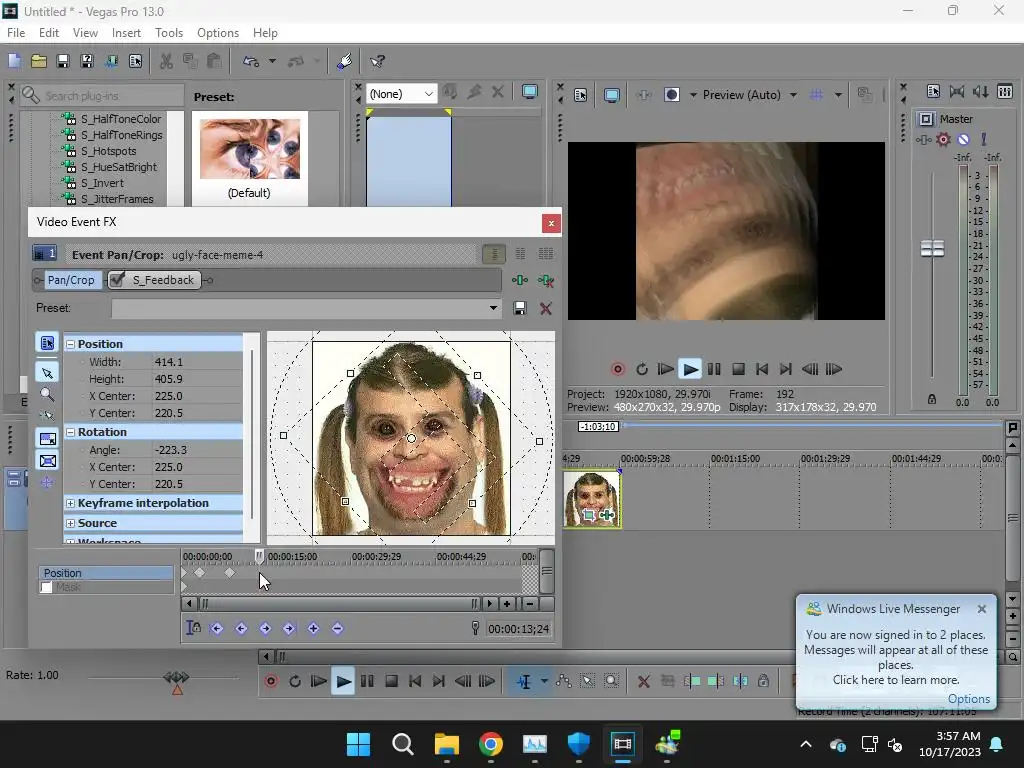Click the Plug-In Chain icon in Video Event FX
1024x768 pixels.
[520, 280]
